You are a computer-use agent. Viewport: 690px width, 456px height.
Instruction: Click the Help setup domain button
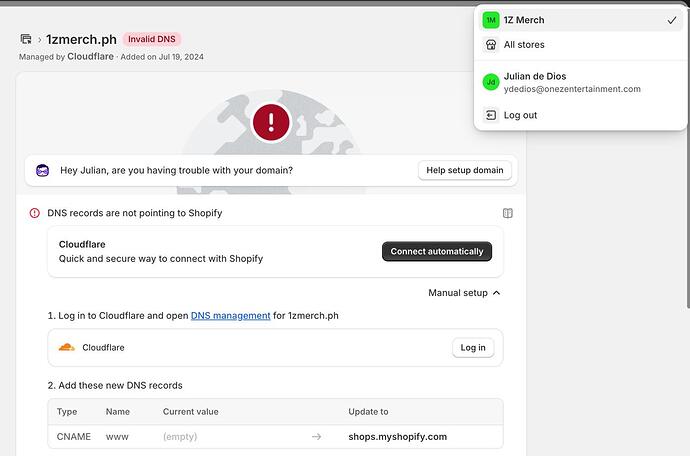pyautogui.click(x=465, y=170)
